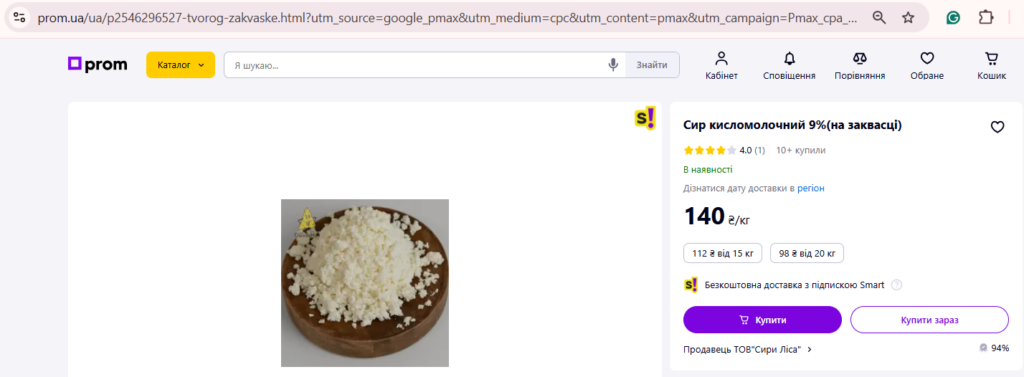Bookmark page with star icon
1024x377 pixels.
tap(908, 18)
